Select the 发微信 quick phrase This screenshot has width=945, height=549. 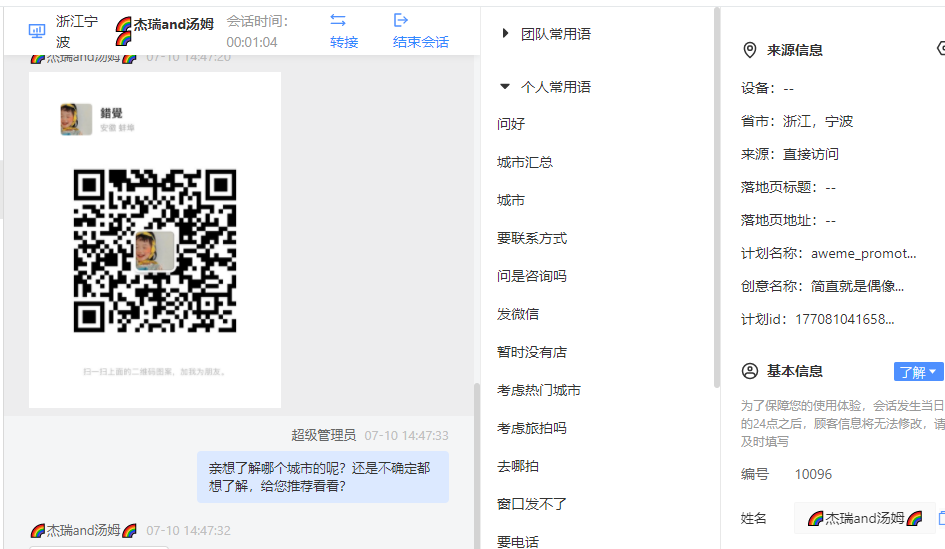518,314
